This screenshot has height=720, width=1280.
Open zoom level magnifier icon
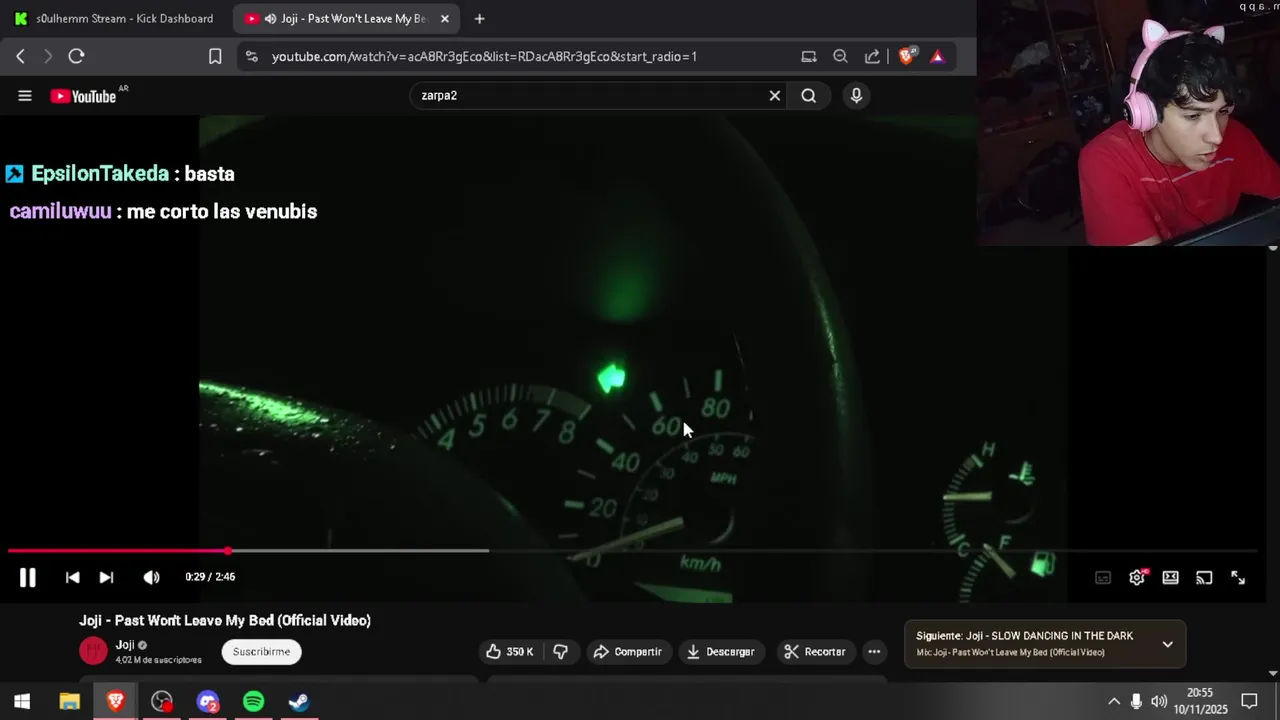tap(841, 57)
